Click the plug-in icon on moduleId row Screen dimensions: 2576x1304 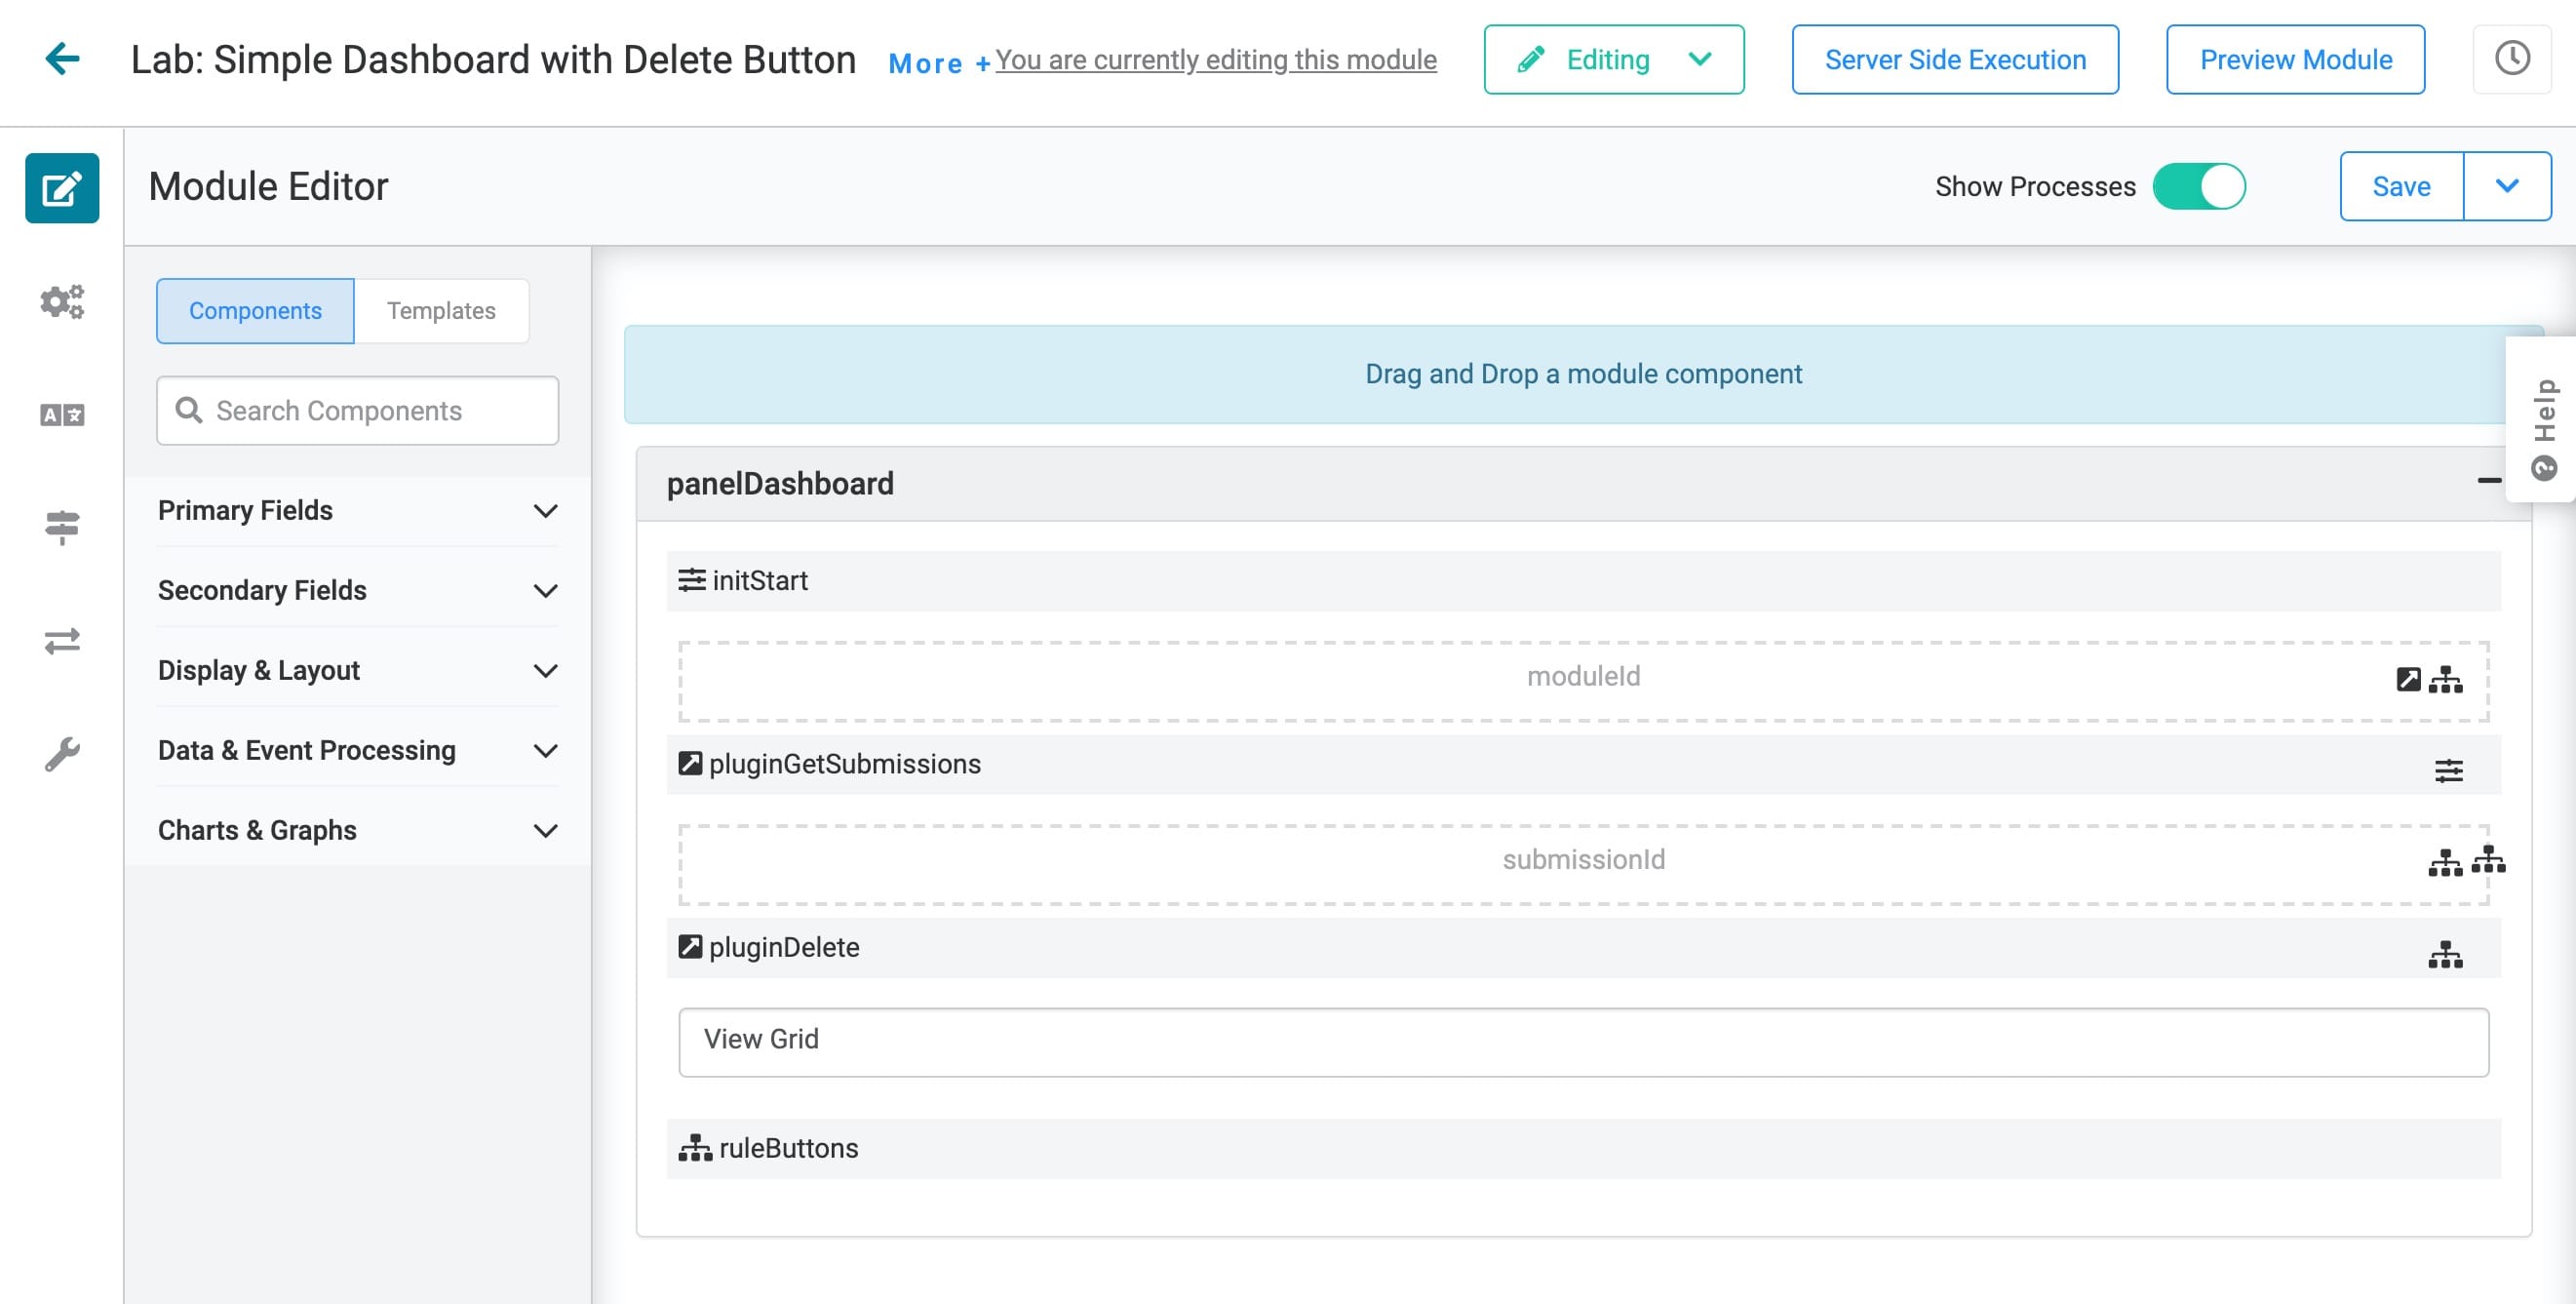point(2409,680)
